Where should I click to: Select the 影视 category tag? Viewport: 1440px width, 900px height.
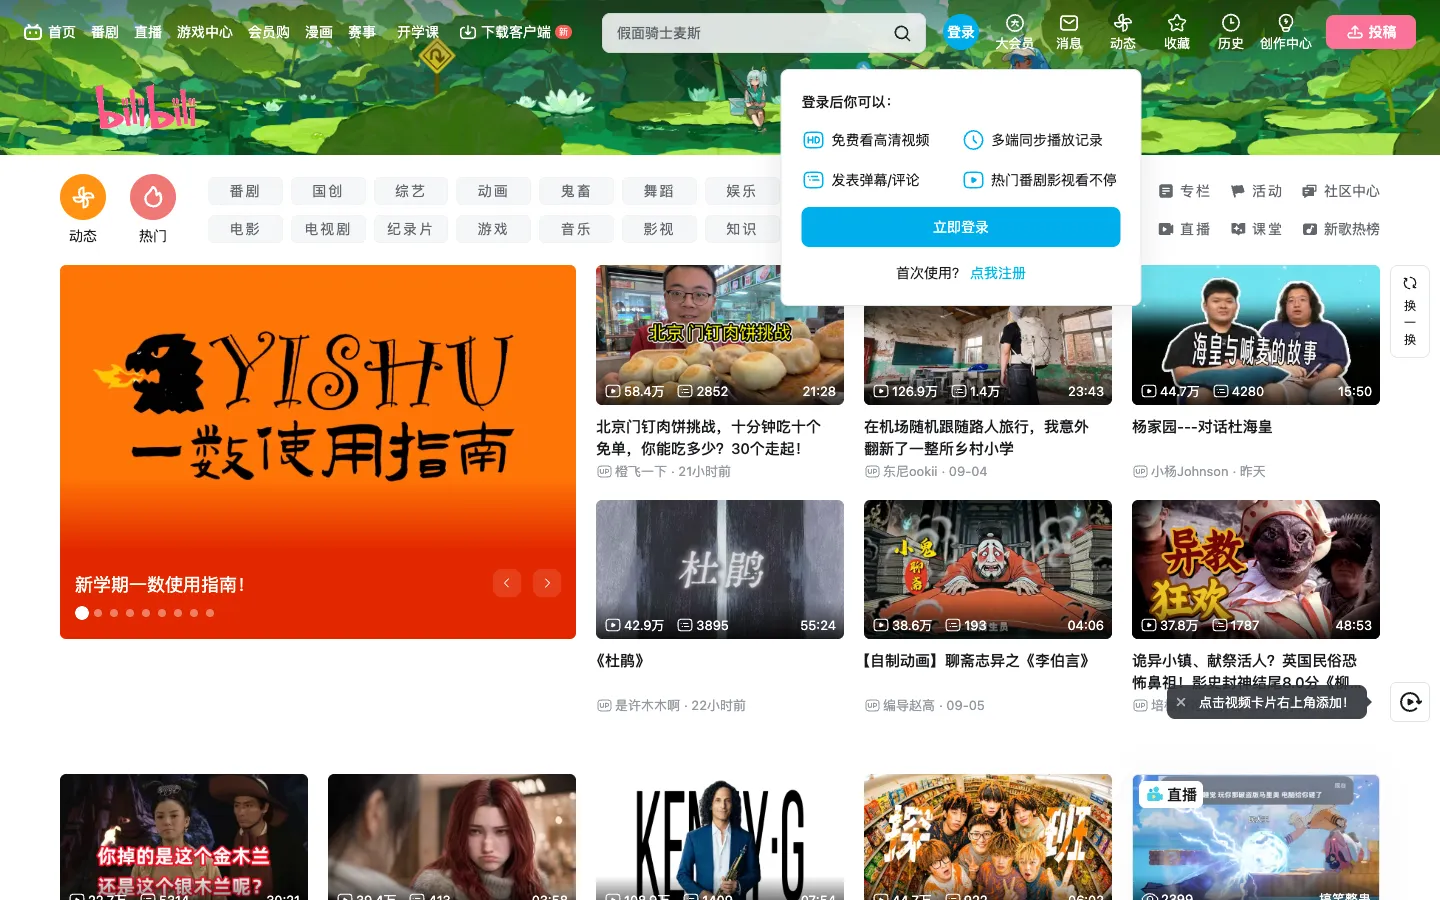click(x=660, y=229)
